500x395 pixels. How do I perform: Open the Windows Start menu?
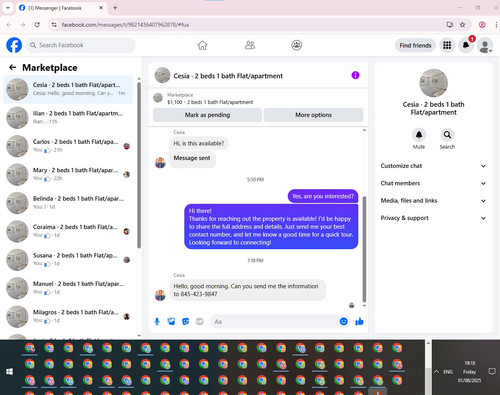tap(9, 371)
